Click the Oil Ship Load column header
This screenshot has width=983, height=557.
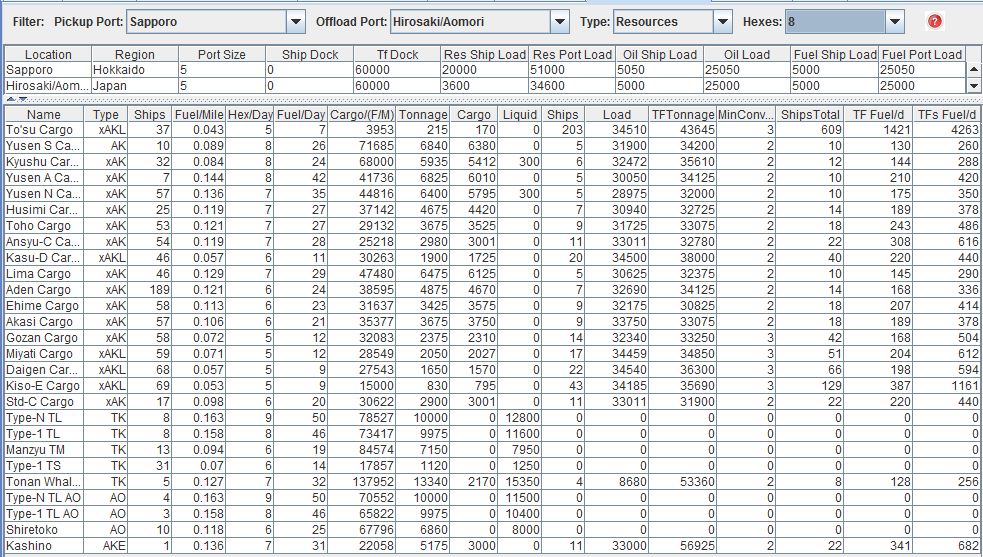660,55
